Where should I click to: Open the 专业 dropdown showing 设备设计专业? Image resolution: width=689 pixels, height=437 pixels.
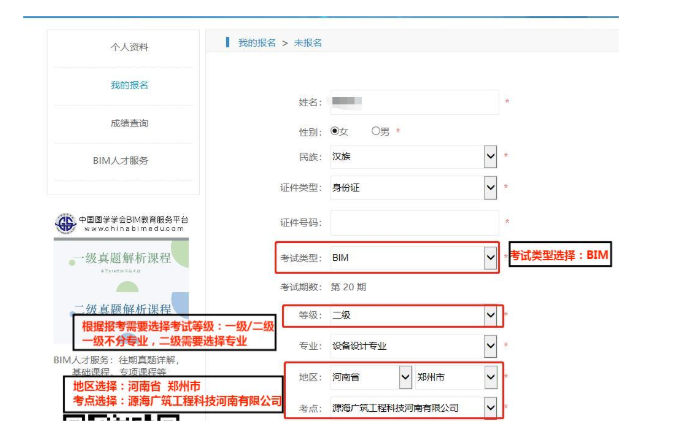(413, 346)
